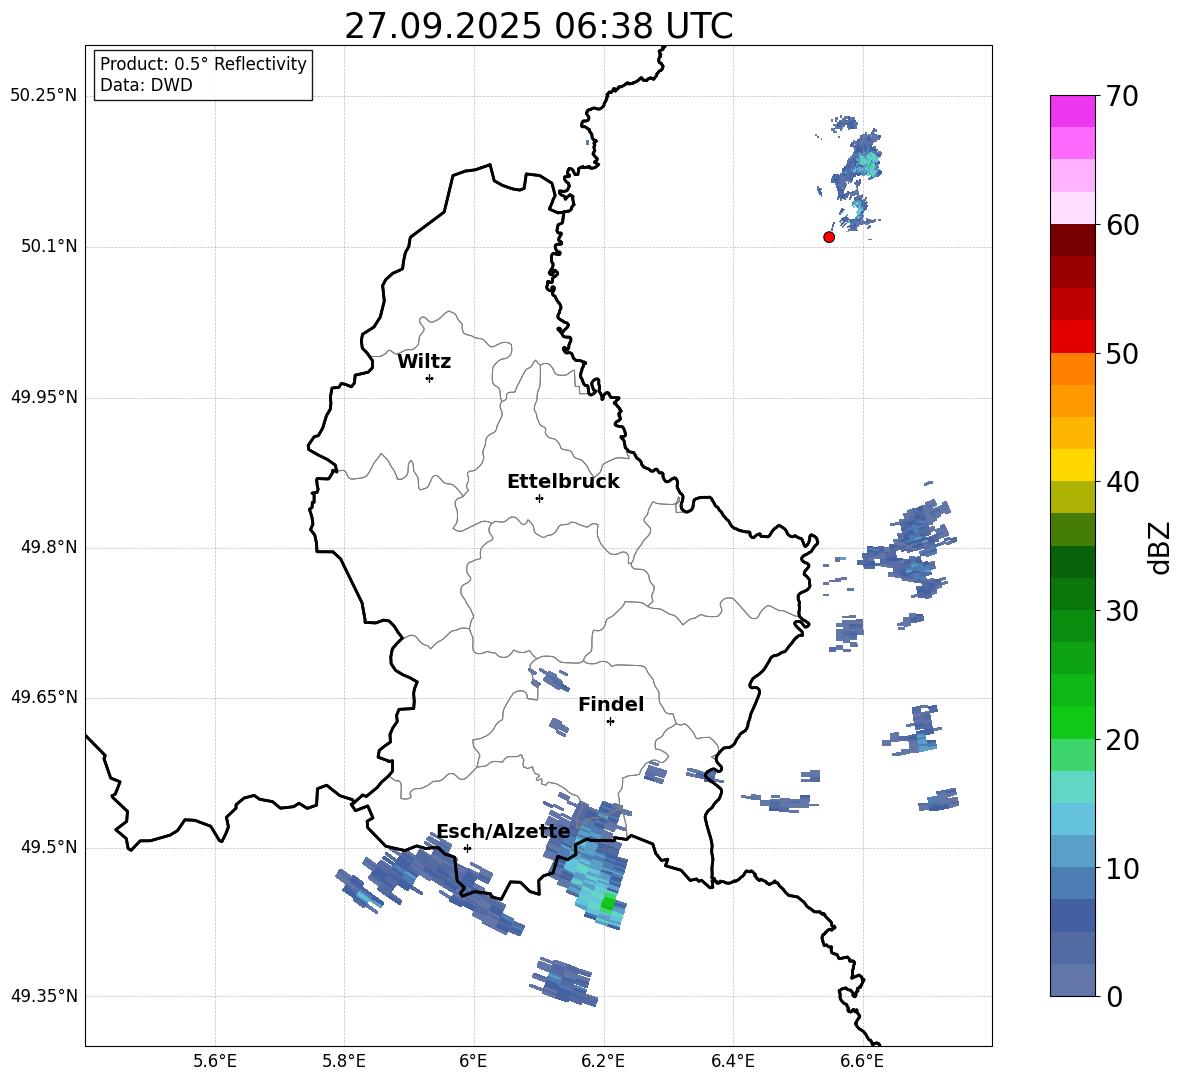1184x1081 pixels.
Task: Click the colorbar tick label 70
Action: 1123,97
